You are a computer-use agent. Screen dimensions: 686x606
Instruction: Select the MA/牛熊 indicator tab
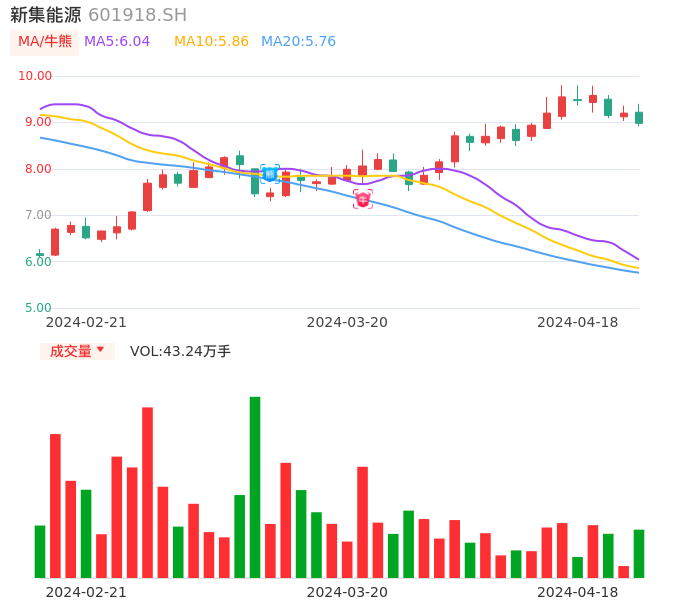[45, 42]
